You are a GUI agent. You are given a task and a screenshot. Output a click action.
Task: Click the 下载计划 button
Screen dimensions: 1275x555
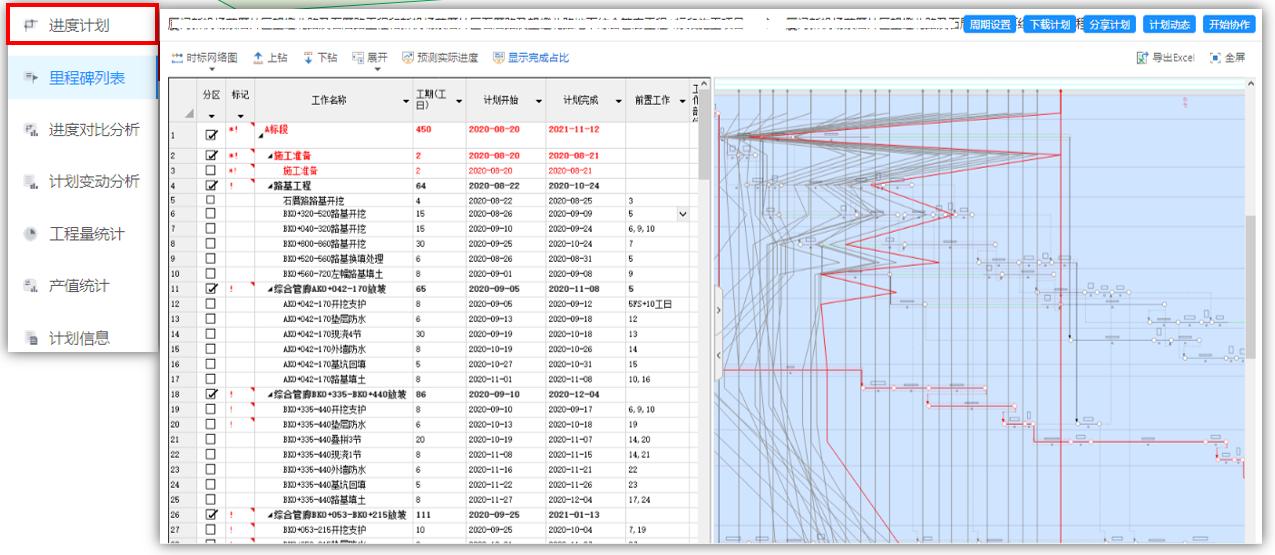coord(1048,23)
